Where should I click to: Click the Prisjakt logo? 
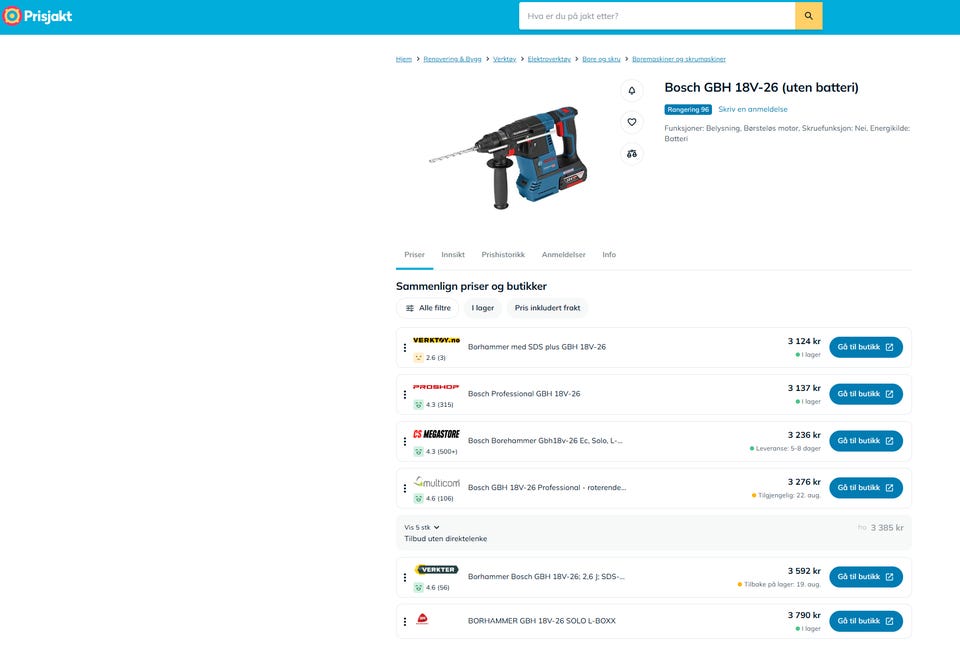37,16
